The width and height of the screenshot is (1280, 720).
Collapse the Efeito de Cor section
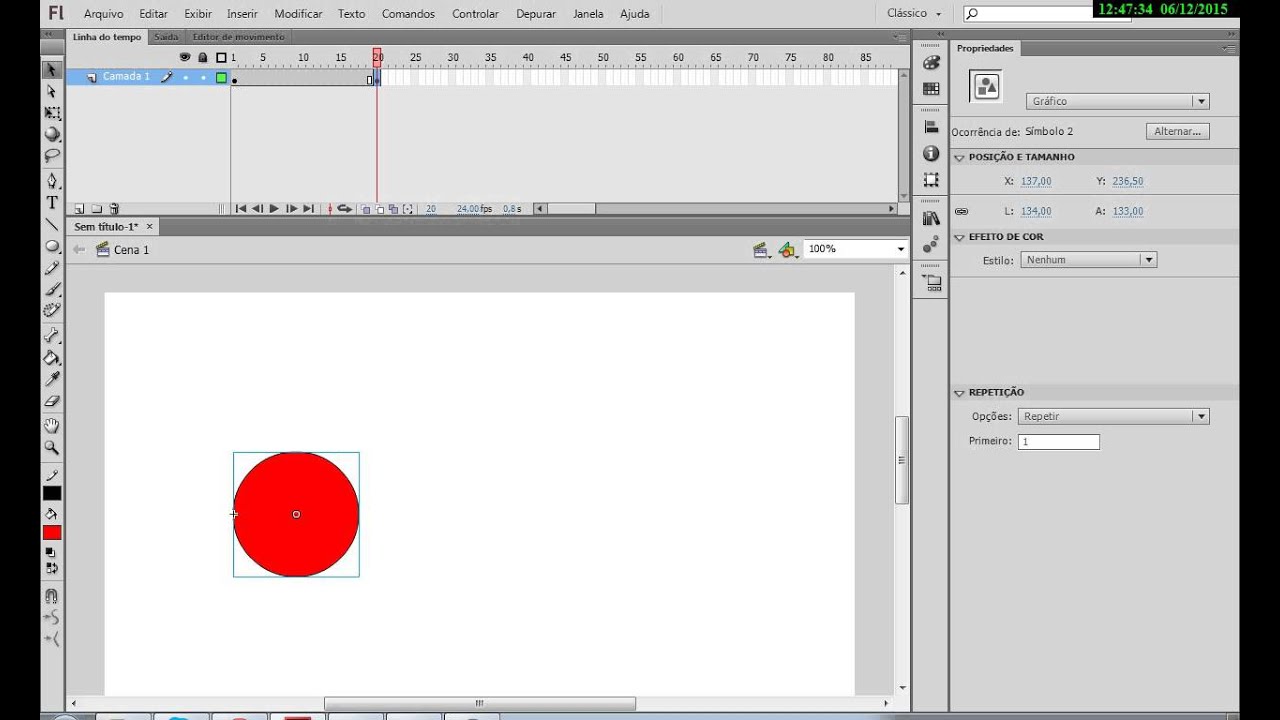click(960, 237)
